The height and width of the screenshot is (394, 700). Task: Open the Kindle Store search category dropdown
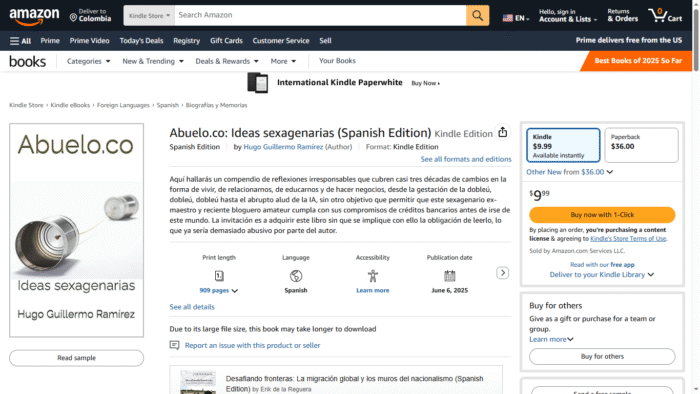[x=149, y=15]
